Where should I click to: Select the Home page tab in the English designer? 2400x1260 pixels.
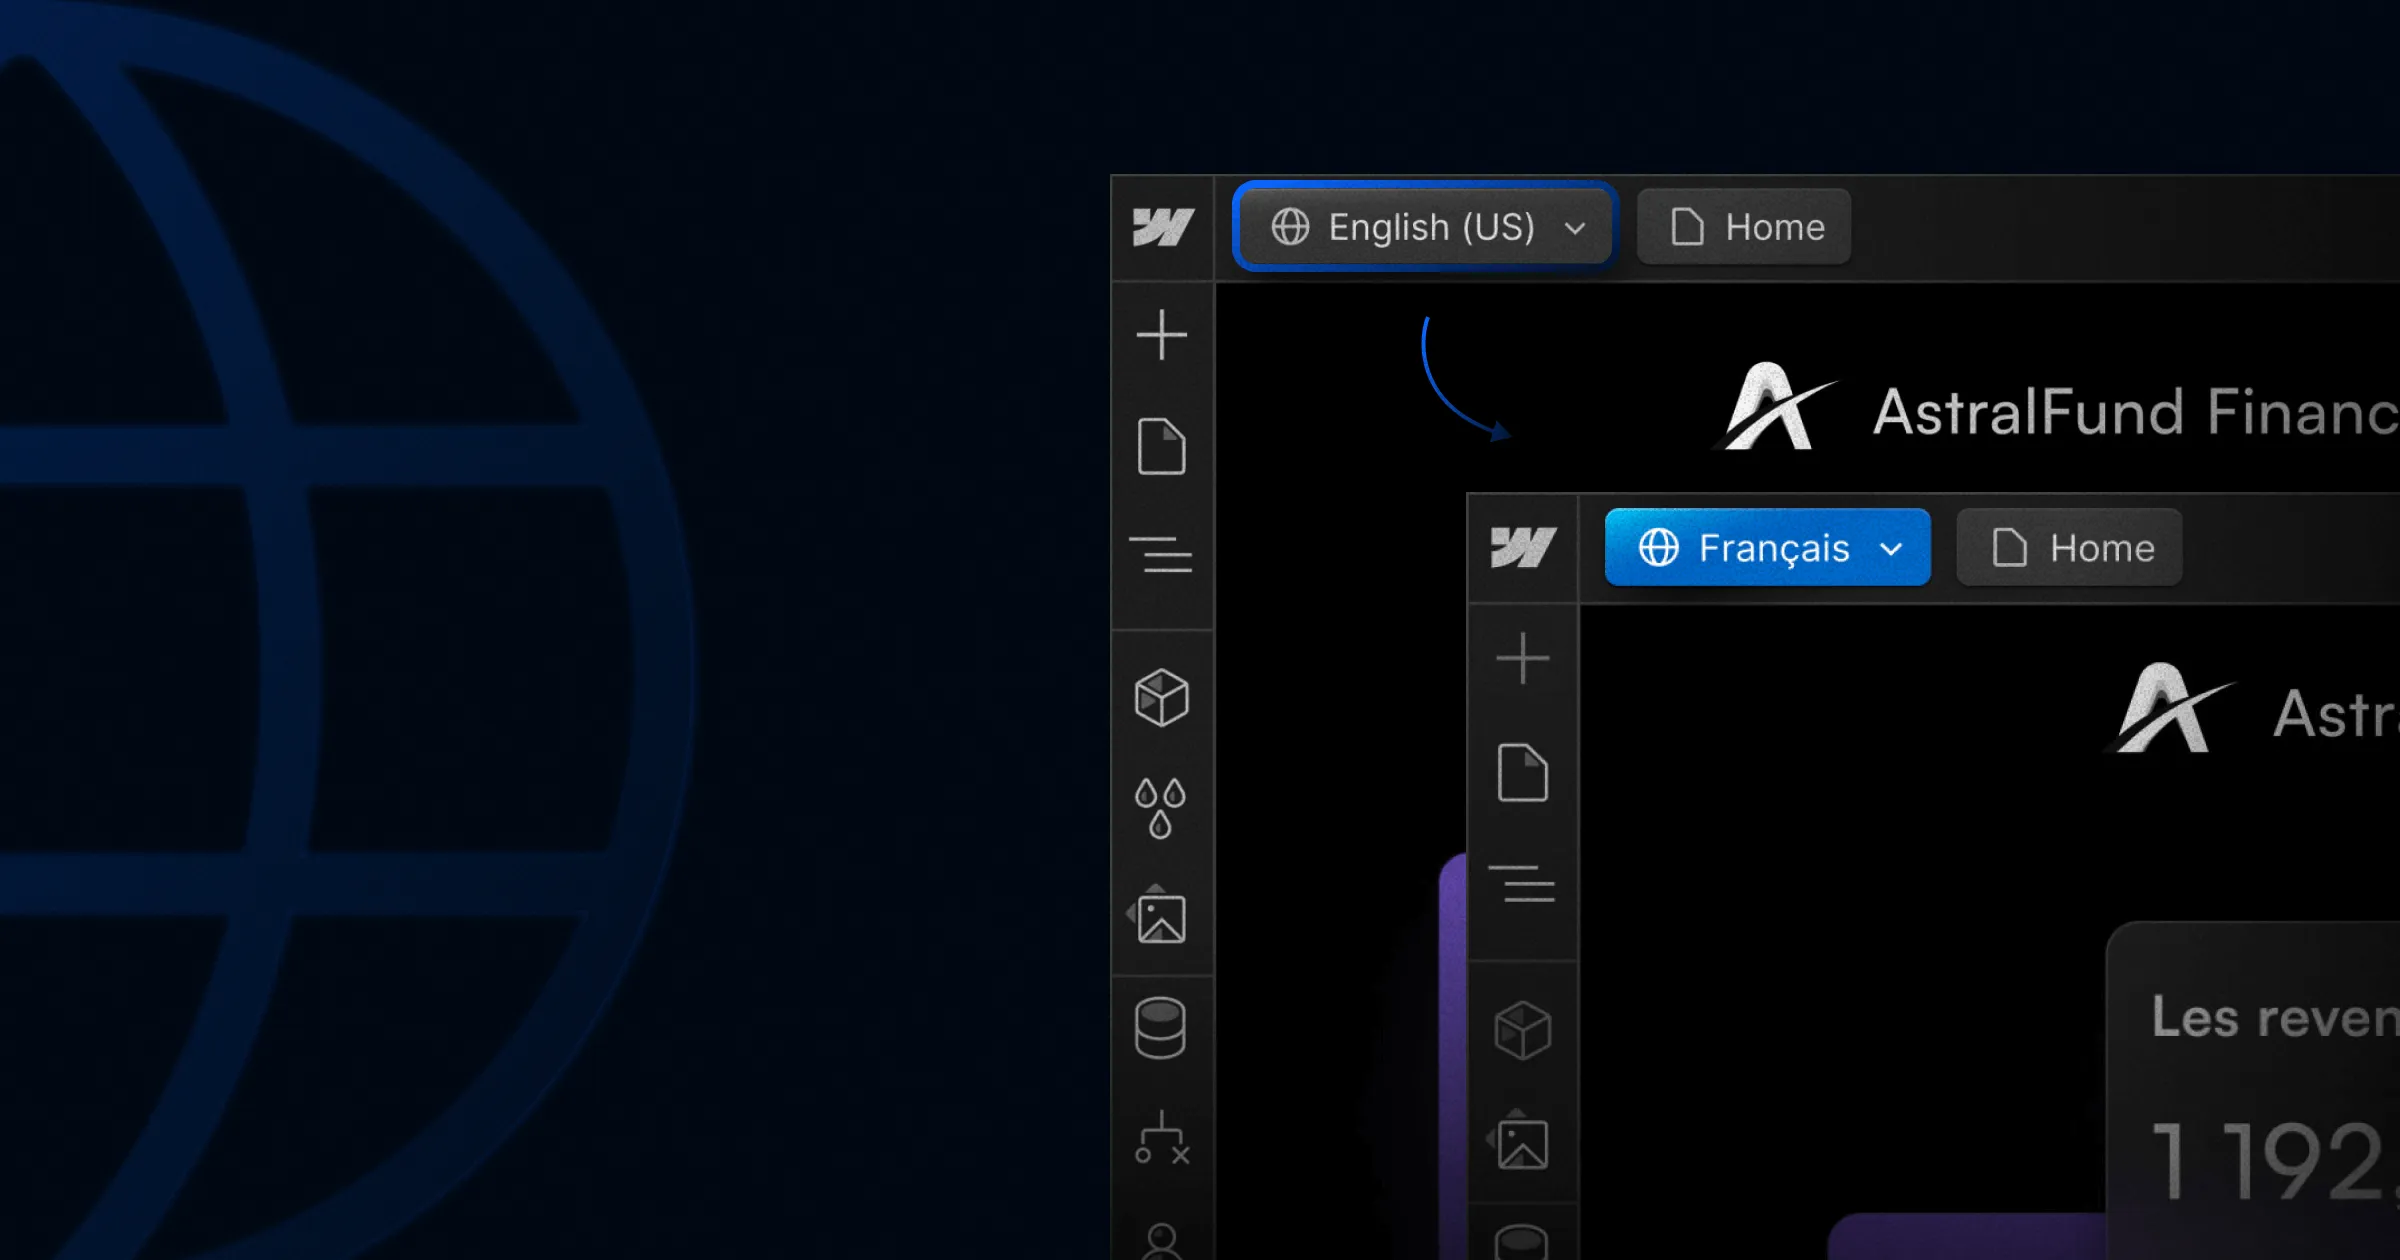point(1744,226)
